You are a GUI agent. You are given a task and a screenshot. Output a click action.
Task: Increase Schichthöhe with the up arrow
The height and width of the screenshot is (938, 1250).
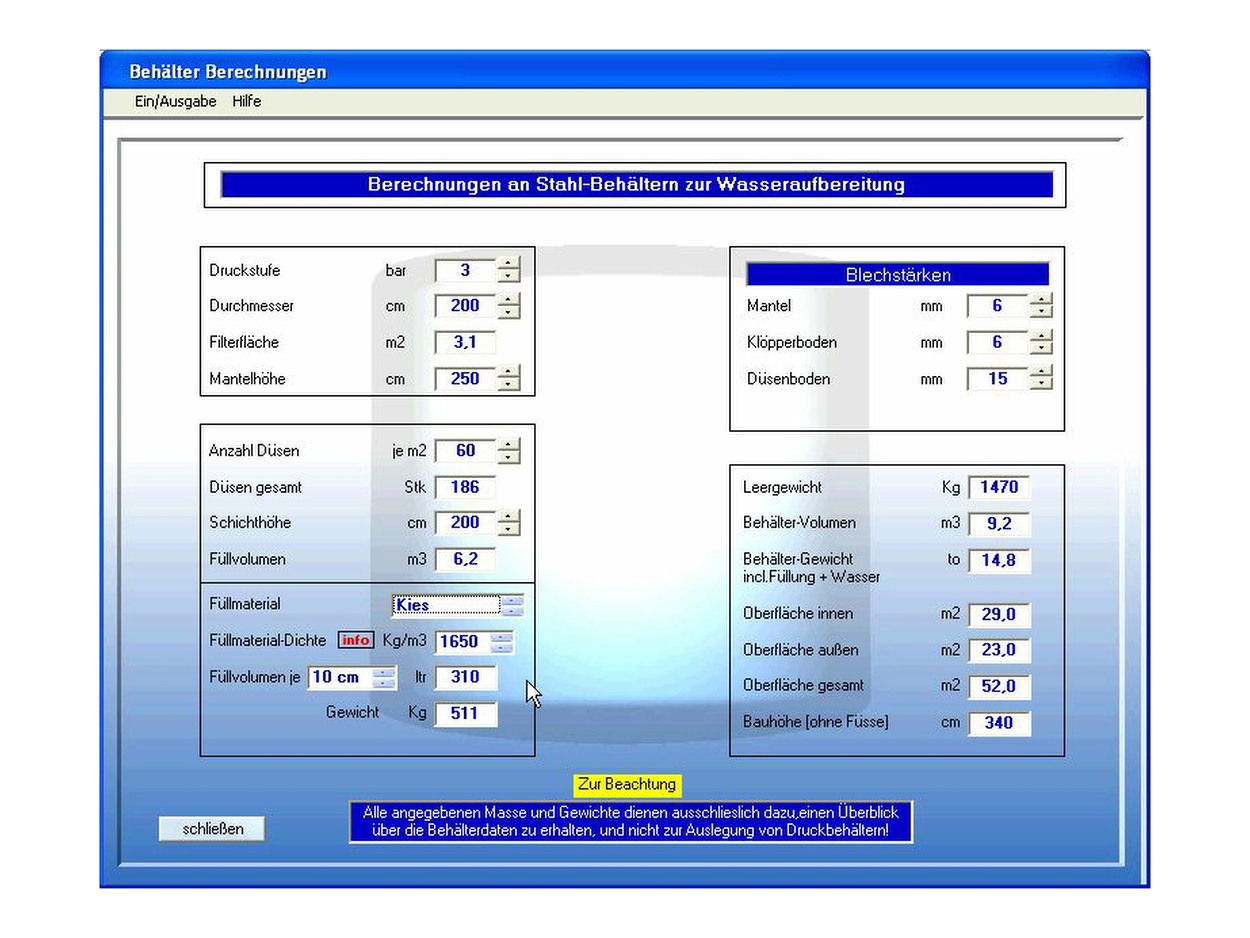point(509,516)
